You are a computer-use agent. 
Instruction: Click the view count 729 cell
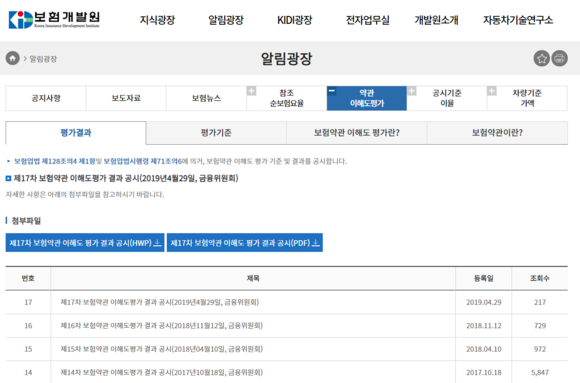click(x=540, y=326)
